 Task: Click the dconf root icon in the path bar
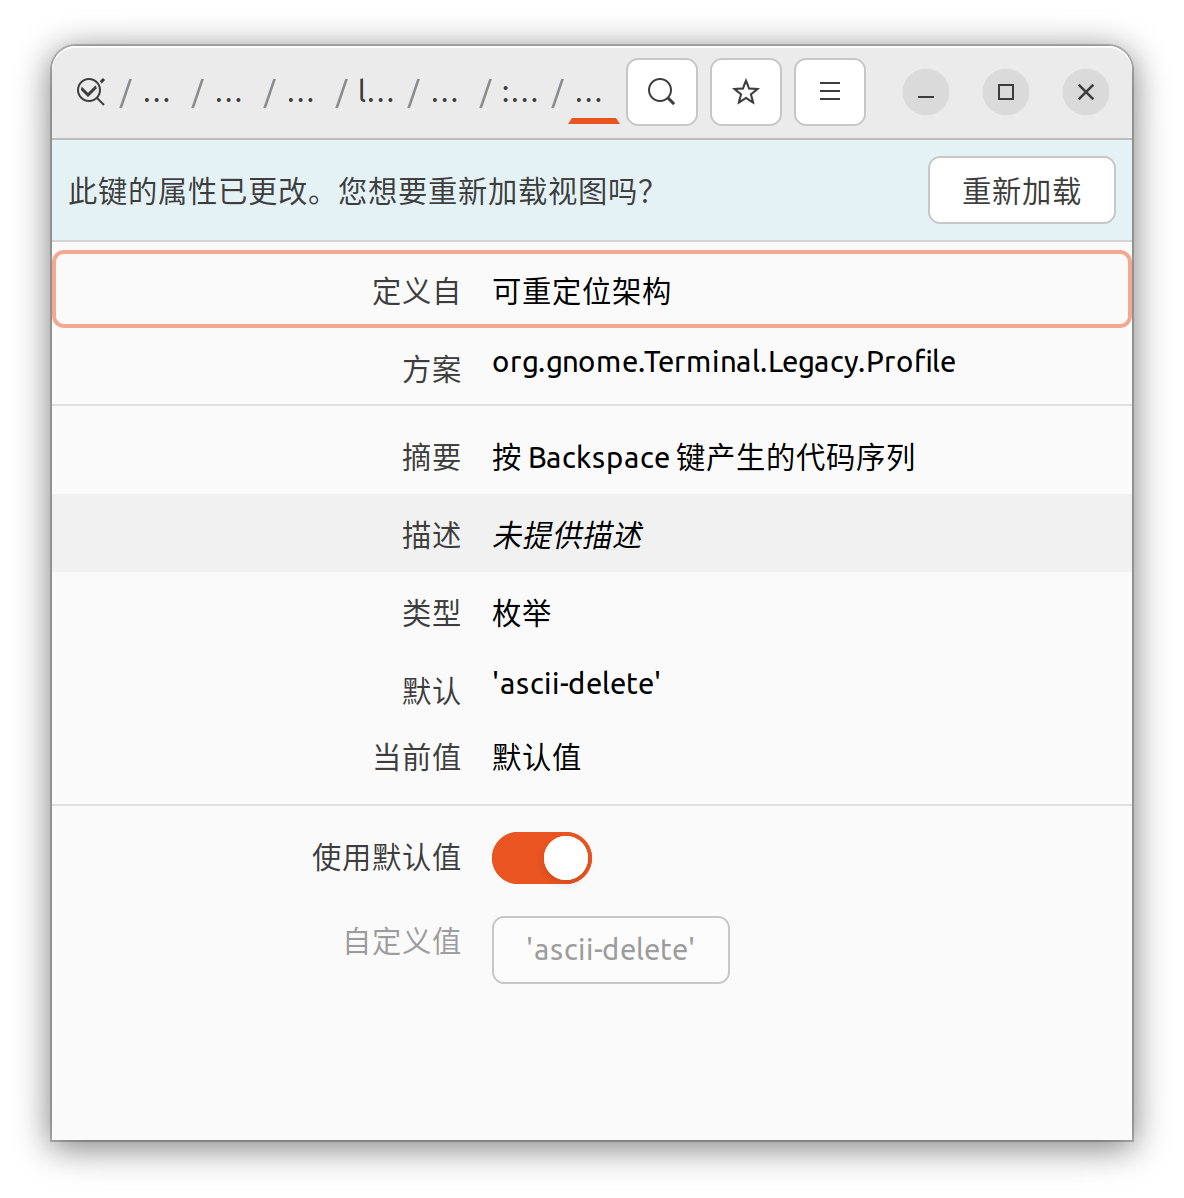[90, 92]
